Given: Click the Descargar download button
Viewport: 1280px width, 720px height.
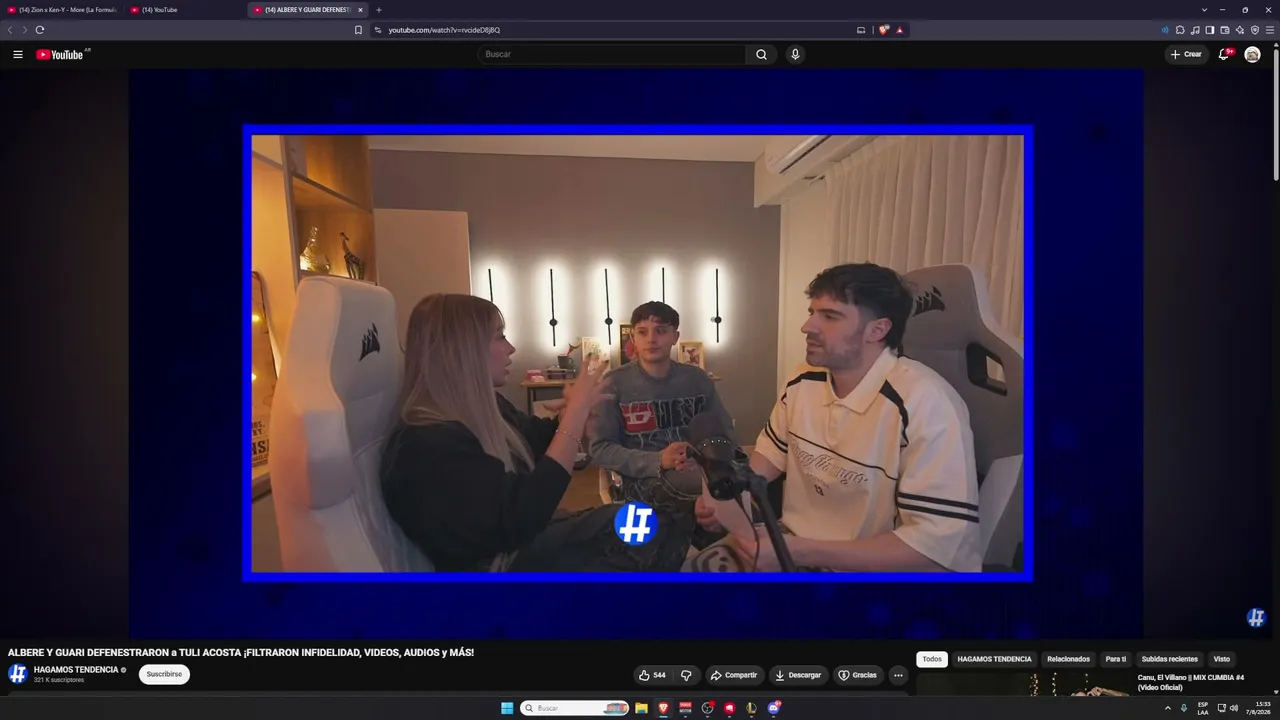Looking at the screenshot, I should (798, 675).
